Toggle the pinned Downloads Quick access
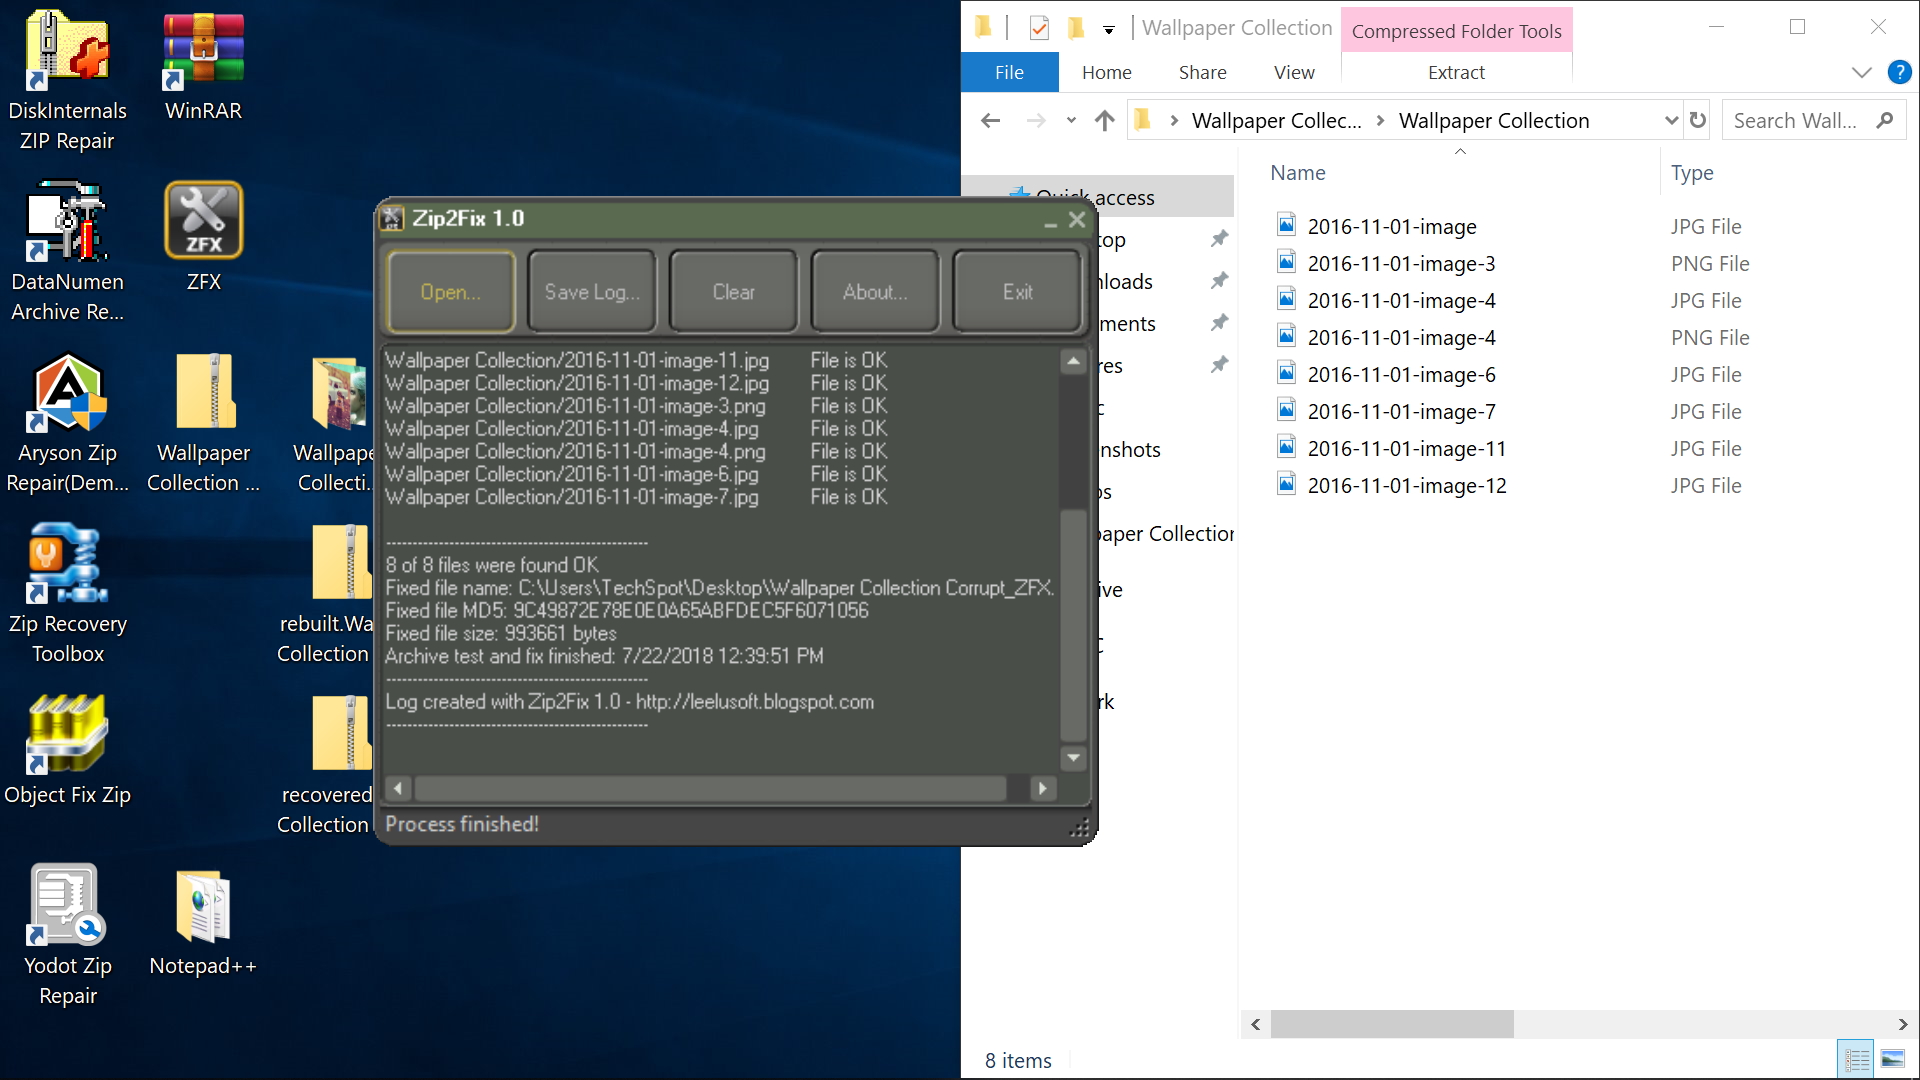The width and height of the screenshot is (1920, 1080). point(1215,281)
